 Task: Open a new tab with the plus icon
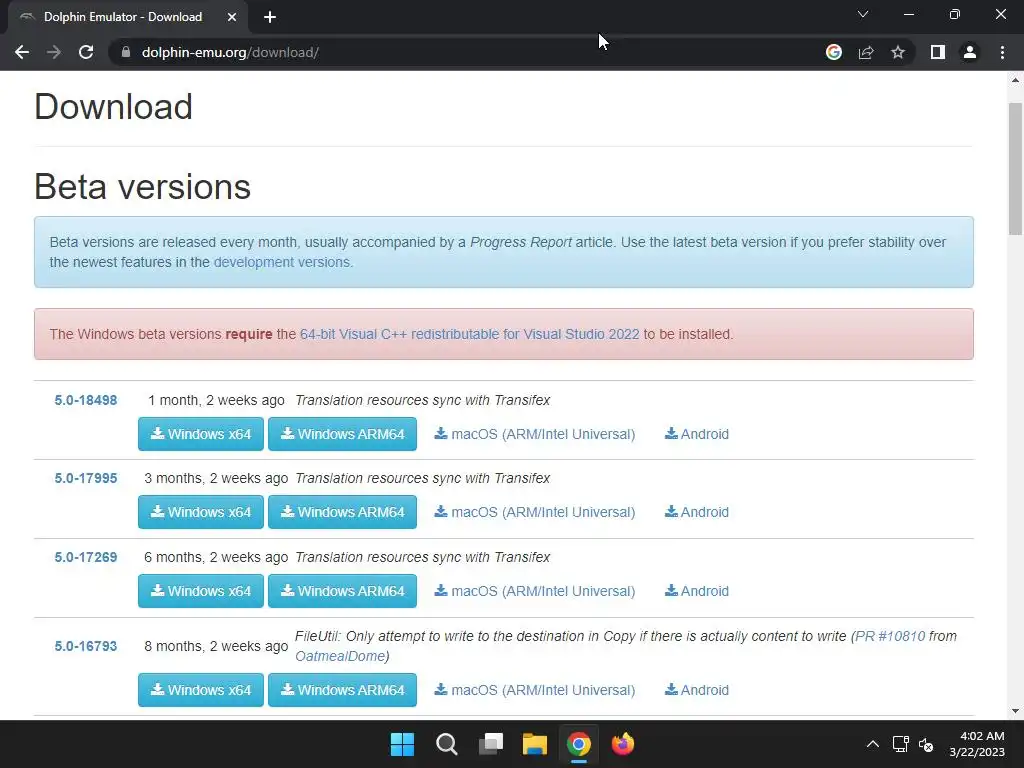[x=270, y=17]
